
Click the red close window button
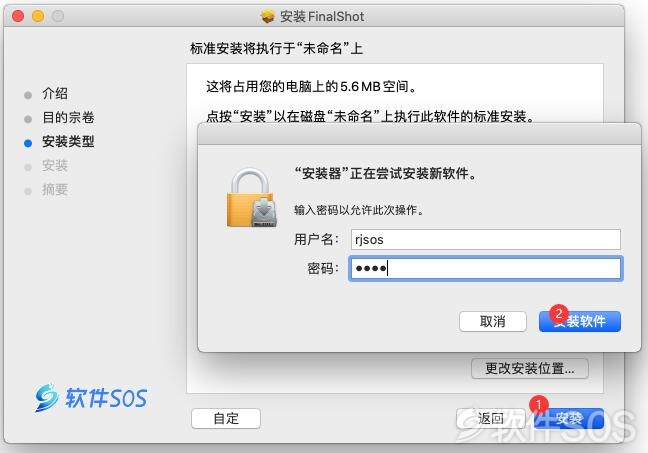(18, 16)
